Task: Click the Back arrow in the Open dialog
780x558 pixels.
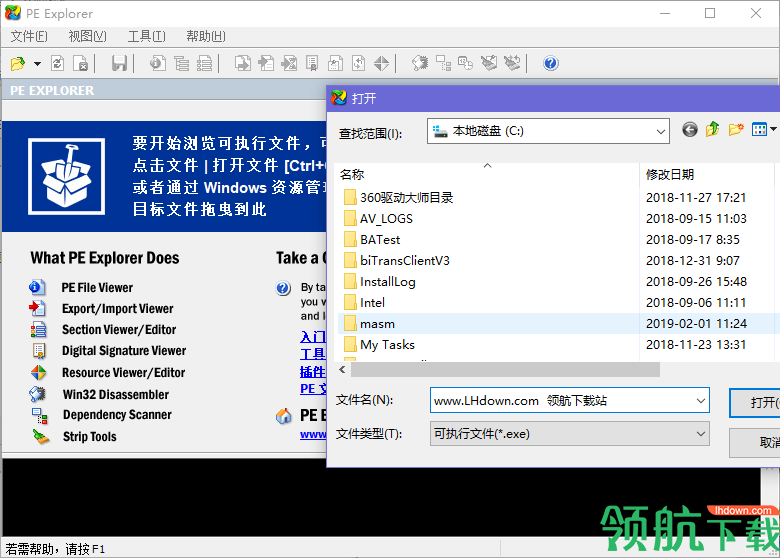Action: [x=689, y=130]
